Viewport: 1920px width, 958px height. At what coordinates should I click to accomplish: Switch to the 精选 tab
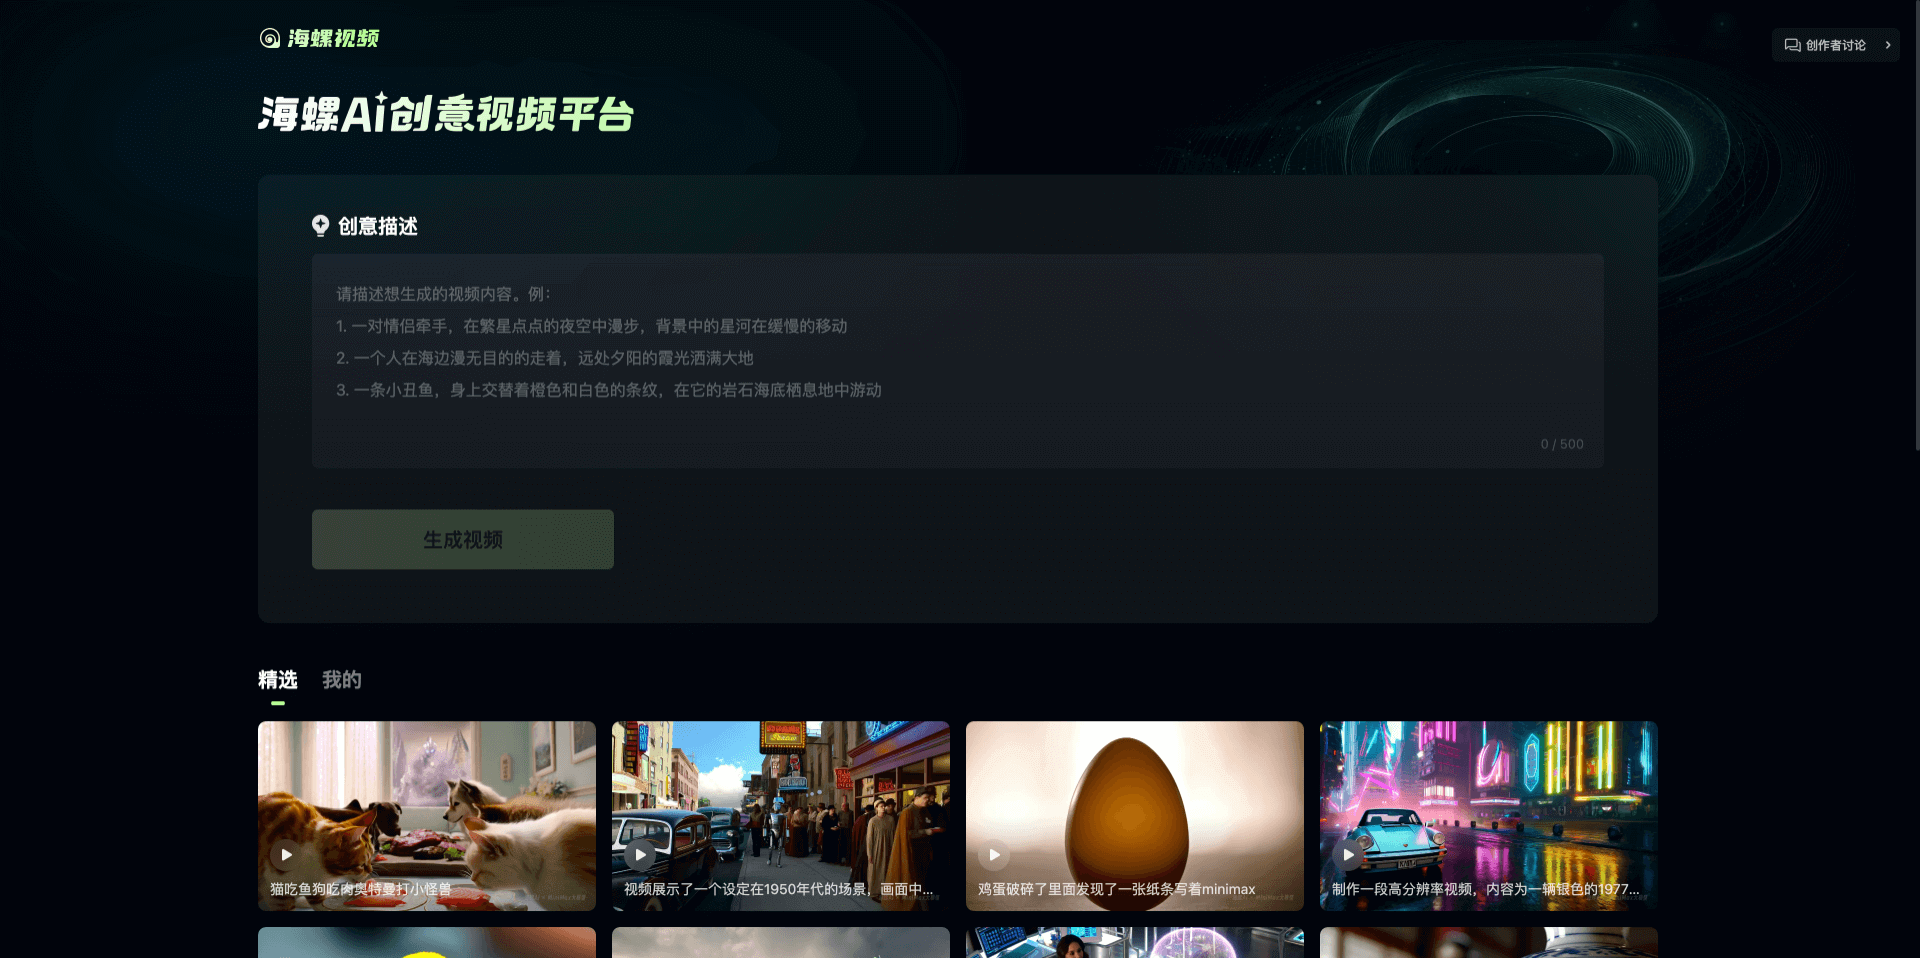pos(278,679)
